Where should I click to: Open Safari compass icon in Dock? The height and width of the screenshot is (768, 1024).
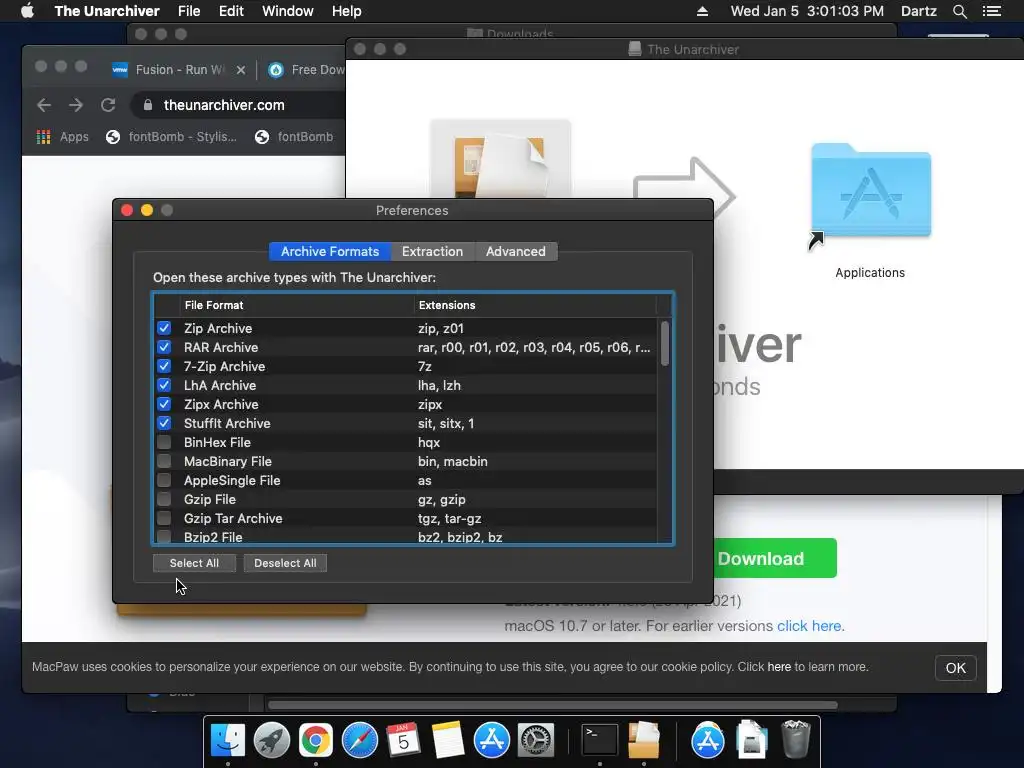pos(360,741)
